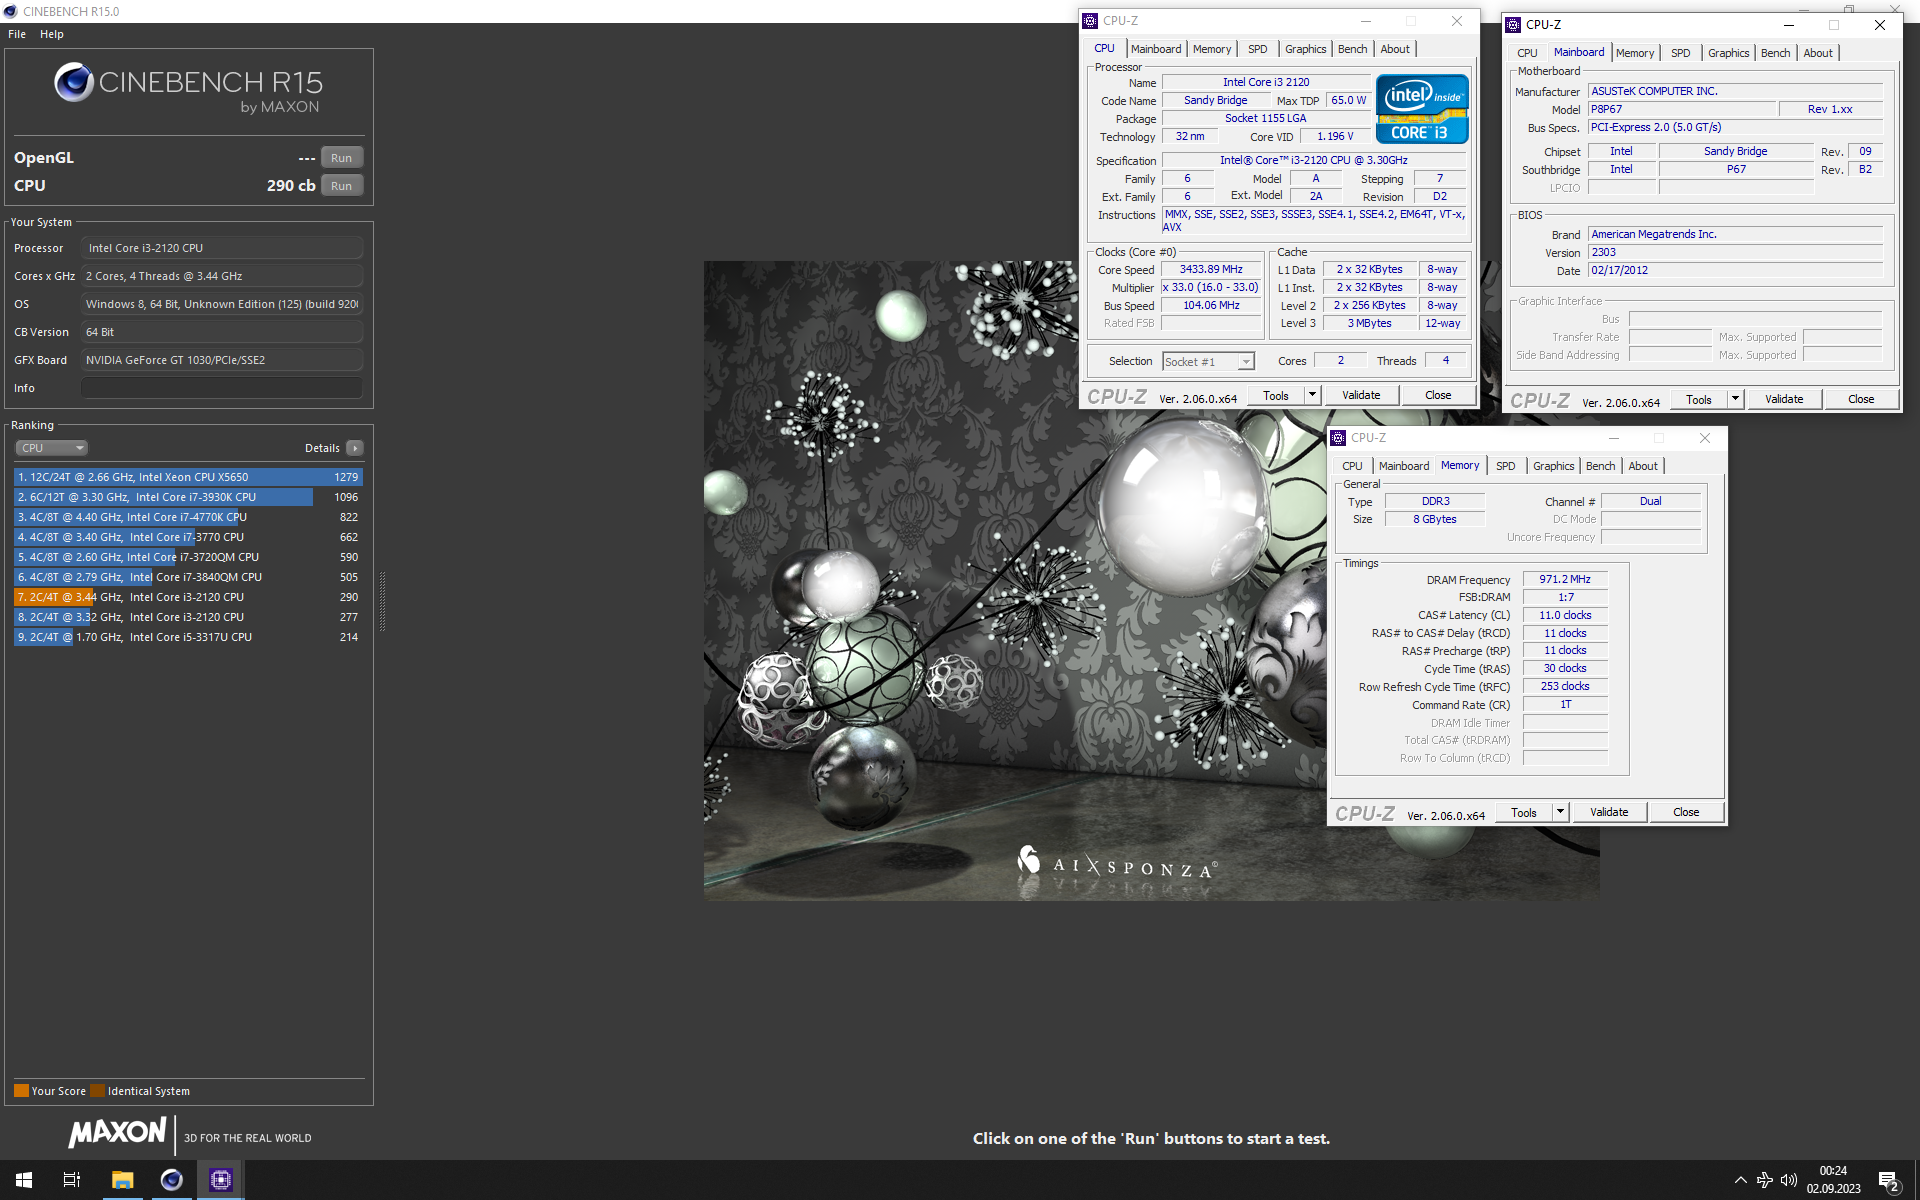Open Socket #1 selection dropdown

(1208, 362)
